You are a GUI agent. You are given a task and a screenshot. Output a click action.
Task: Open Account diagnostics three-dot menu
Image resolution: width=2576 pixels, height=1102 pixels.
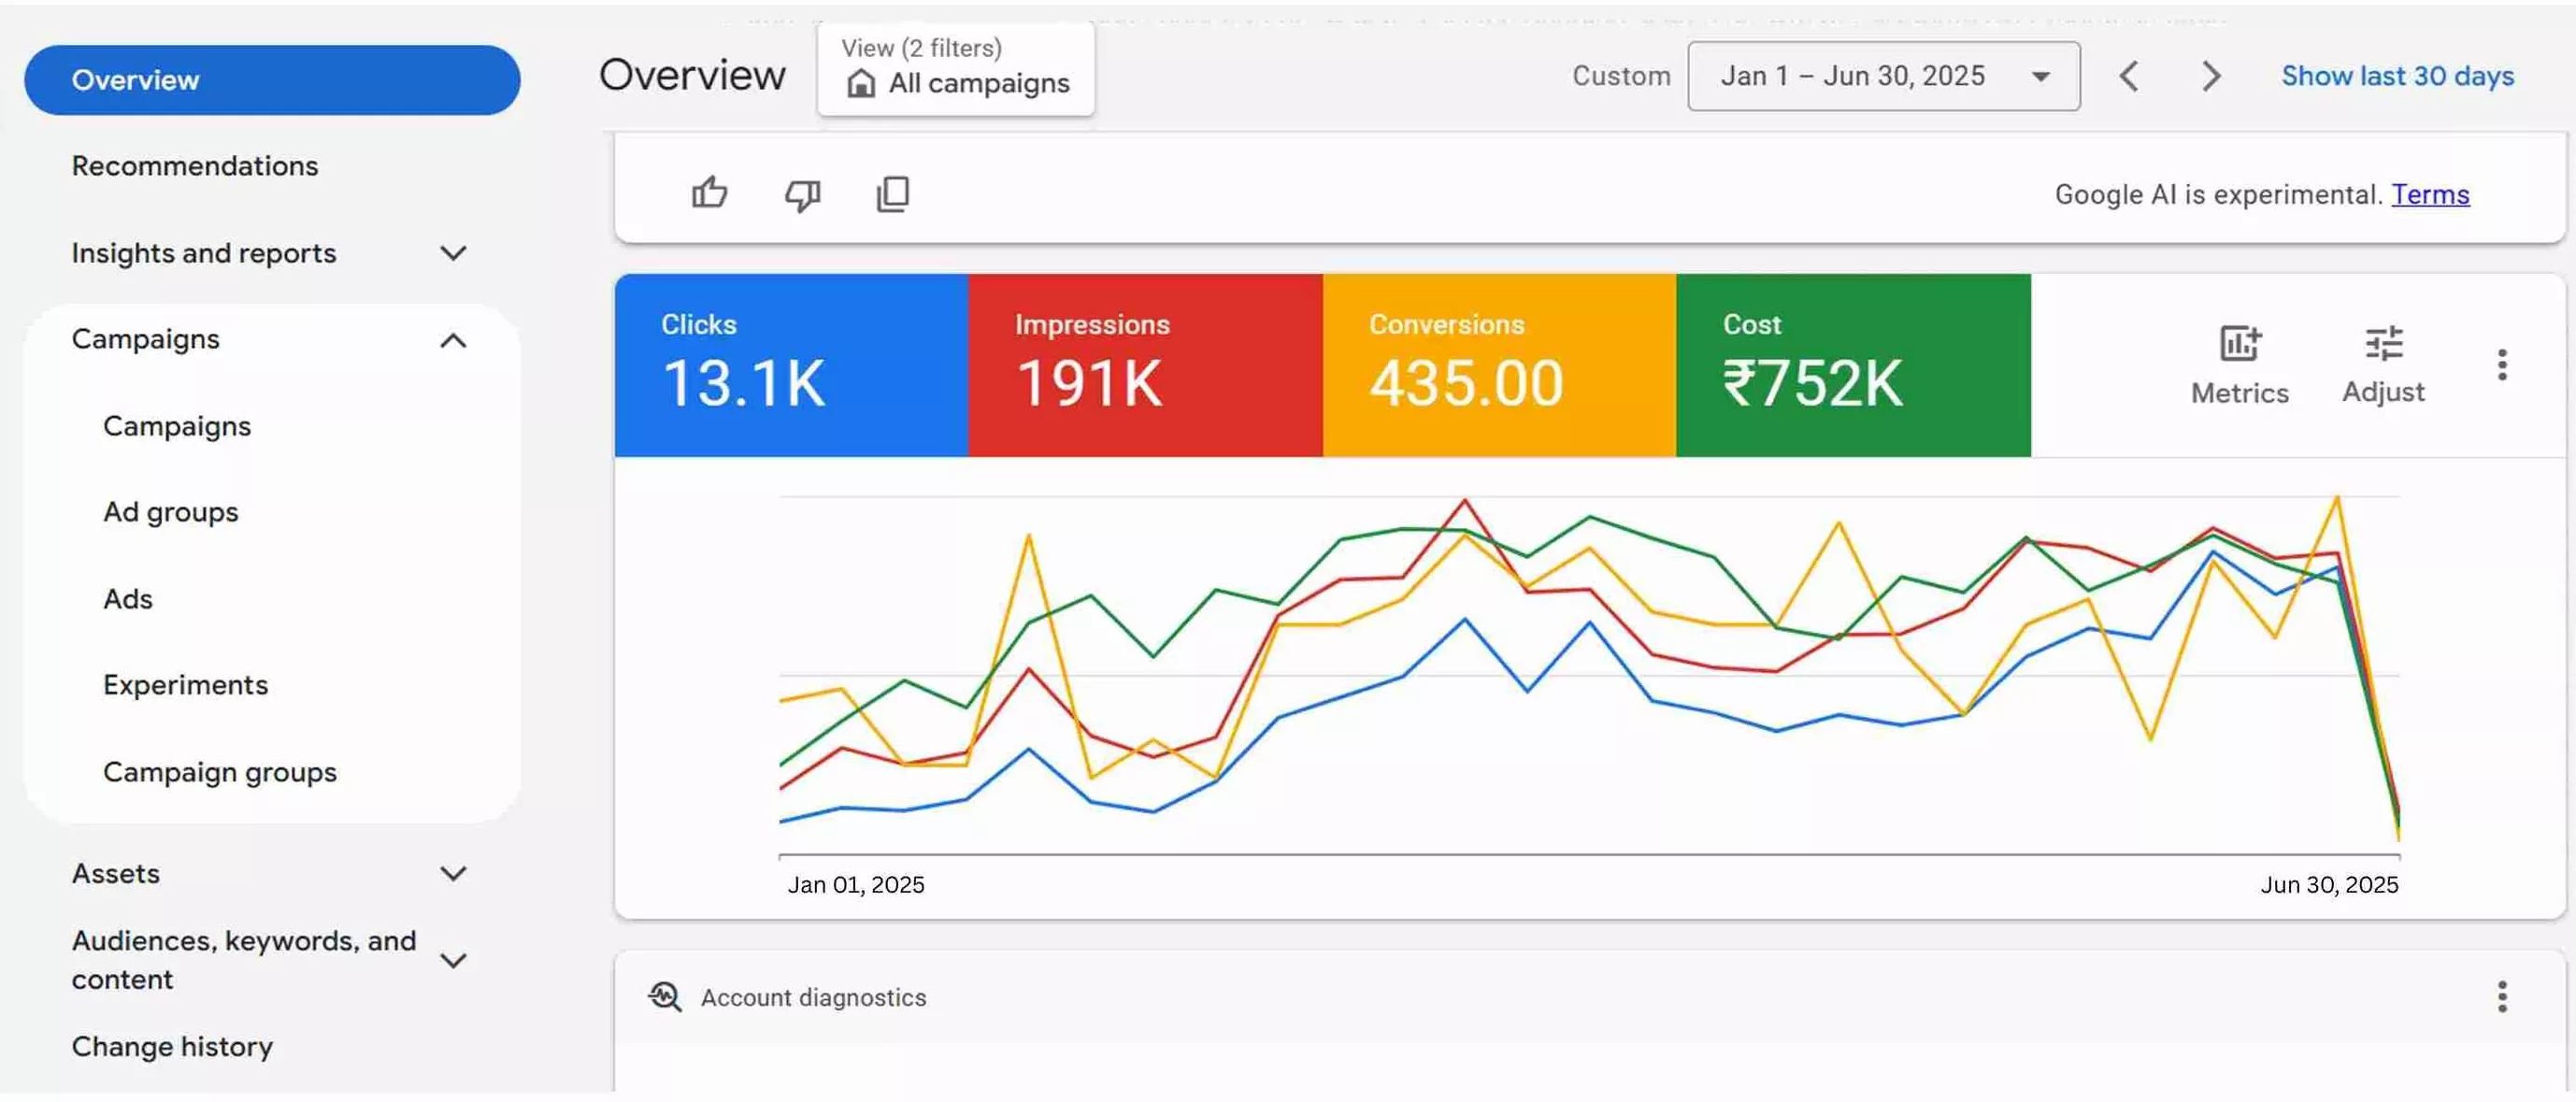[x=2501, y=996]
